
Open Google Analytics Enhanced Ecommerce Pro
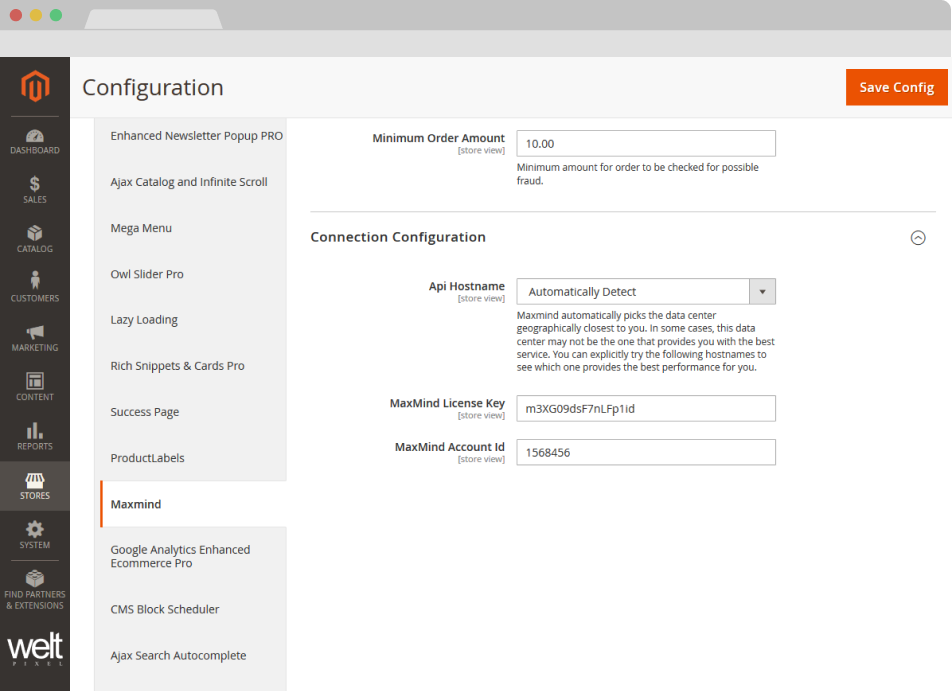point(181,556)
